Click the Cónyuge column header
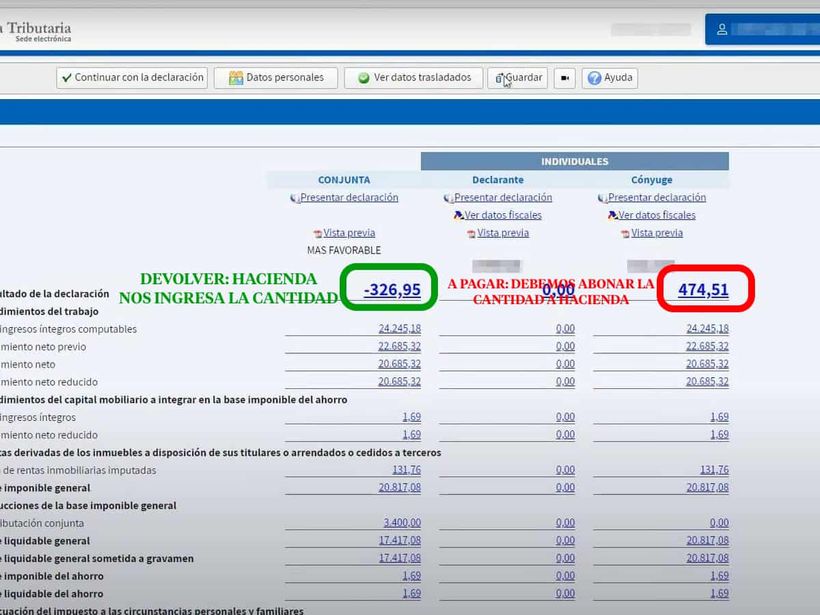Viewport: 820px width, 615px height. (652, 180)
